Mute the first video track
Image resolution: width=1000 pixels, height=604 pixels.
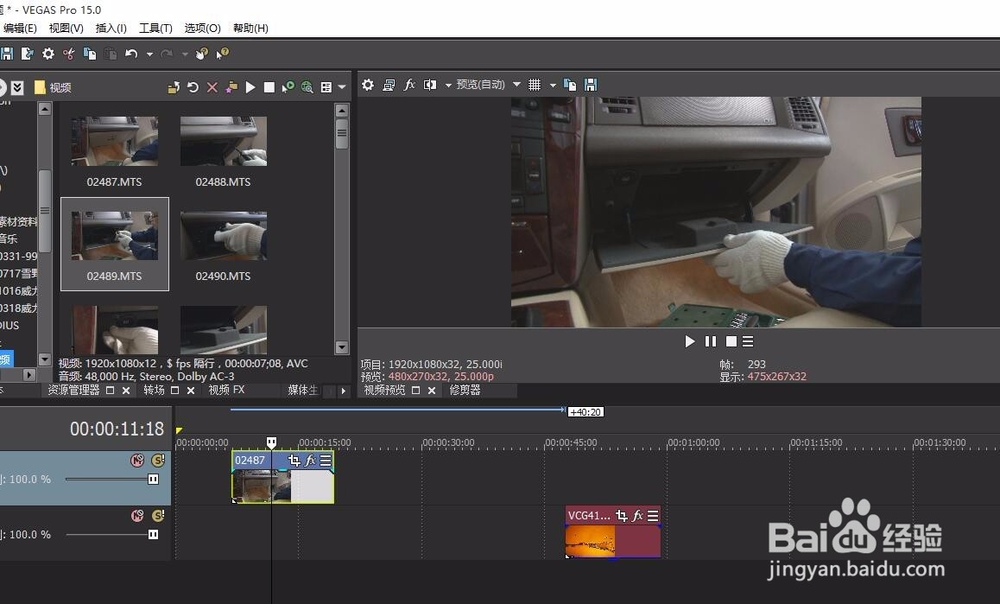click(137, 460)
